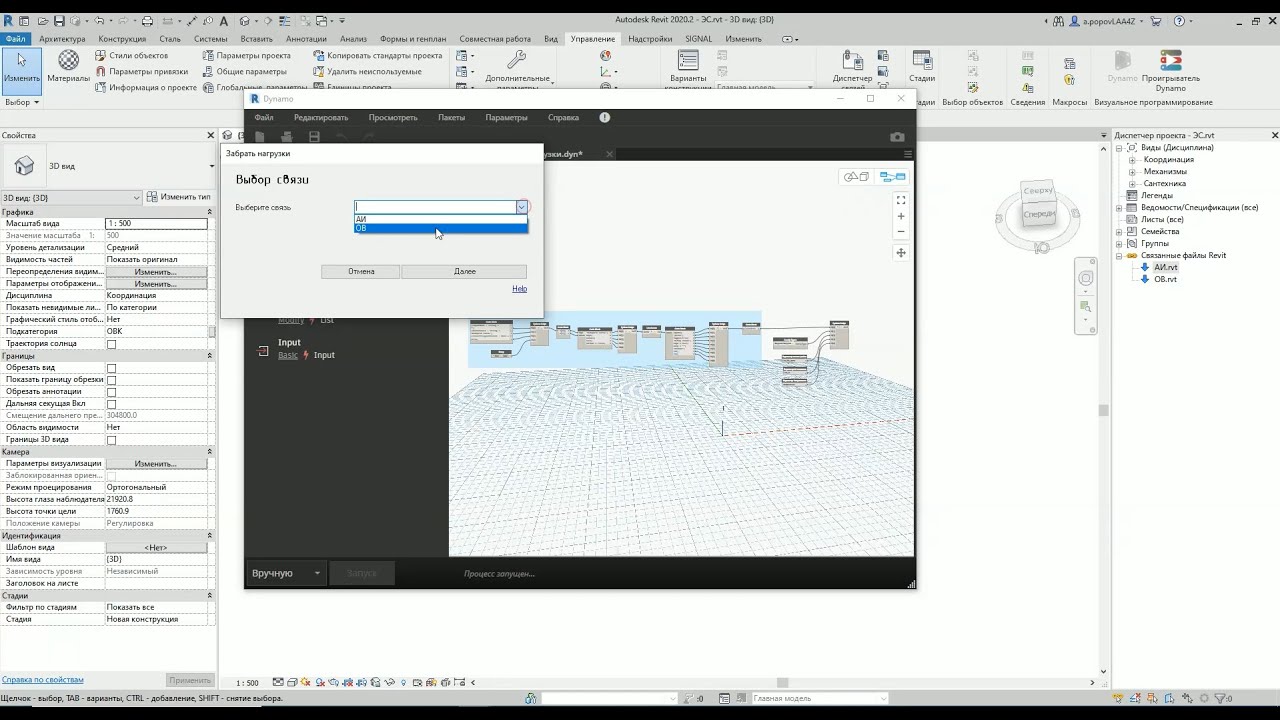Expand Виды (Дисциплина) tree node

click(x=1120, y=148)
